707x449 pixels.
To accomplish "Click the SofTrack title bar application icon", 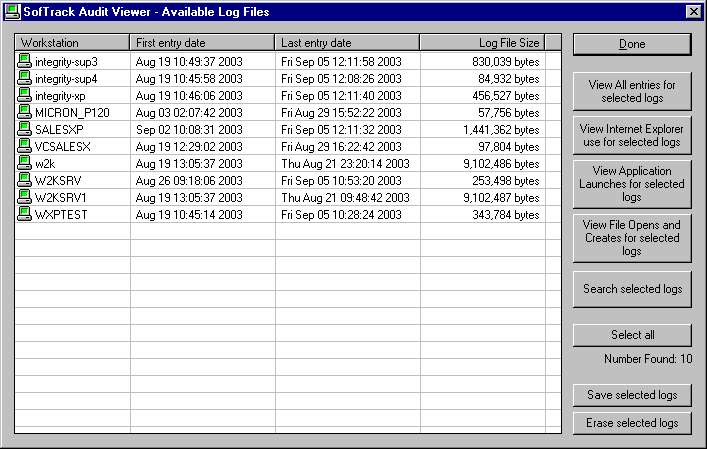I will [x=13, y=12].
